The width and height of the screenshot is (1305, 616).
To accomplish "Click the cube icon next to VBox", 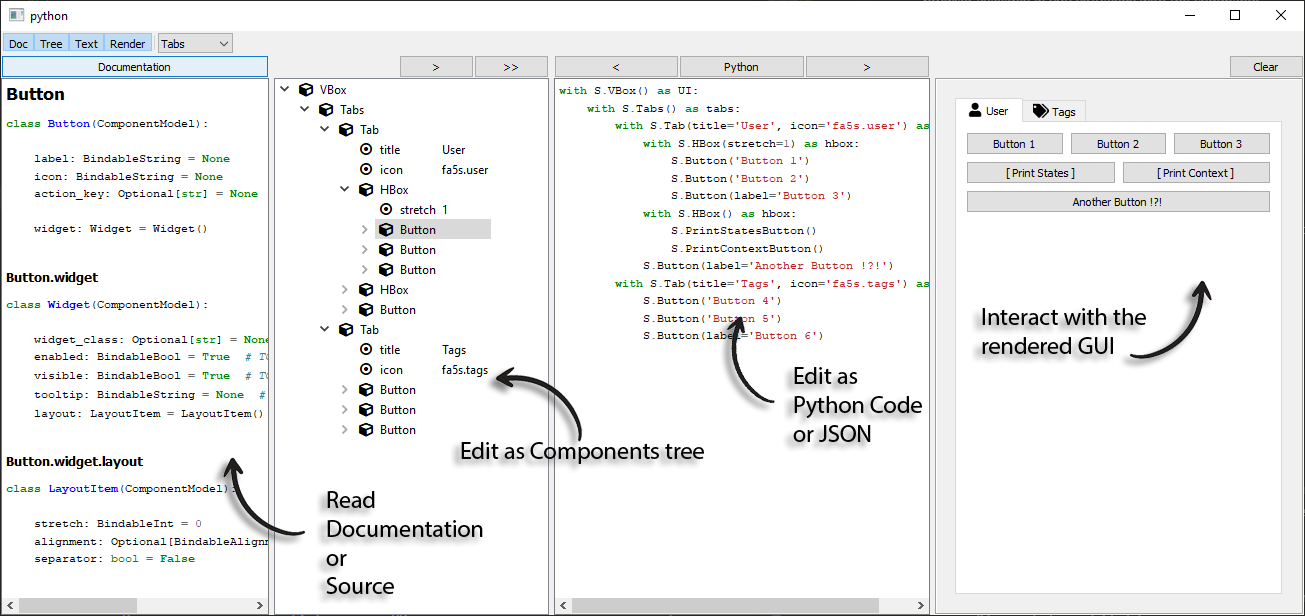I will coord(306,90).
